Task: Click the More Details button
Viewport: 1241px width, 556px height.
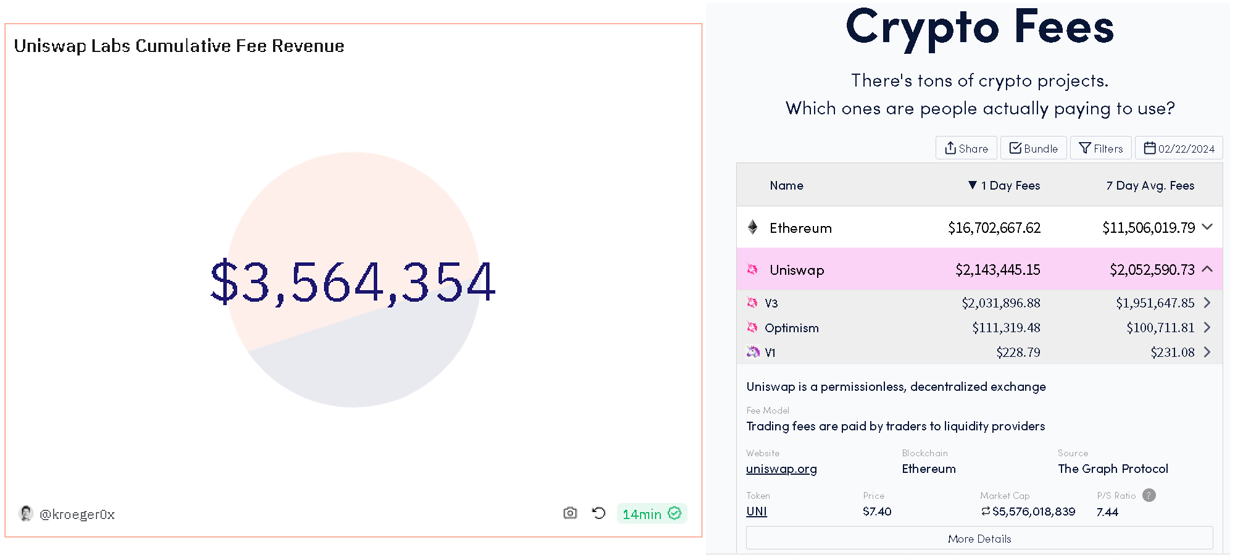Action: [x=979, y=538]
